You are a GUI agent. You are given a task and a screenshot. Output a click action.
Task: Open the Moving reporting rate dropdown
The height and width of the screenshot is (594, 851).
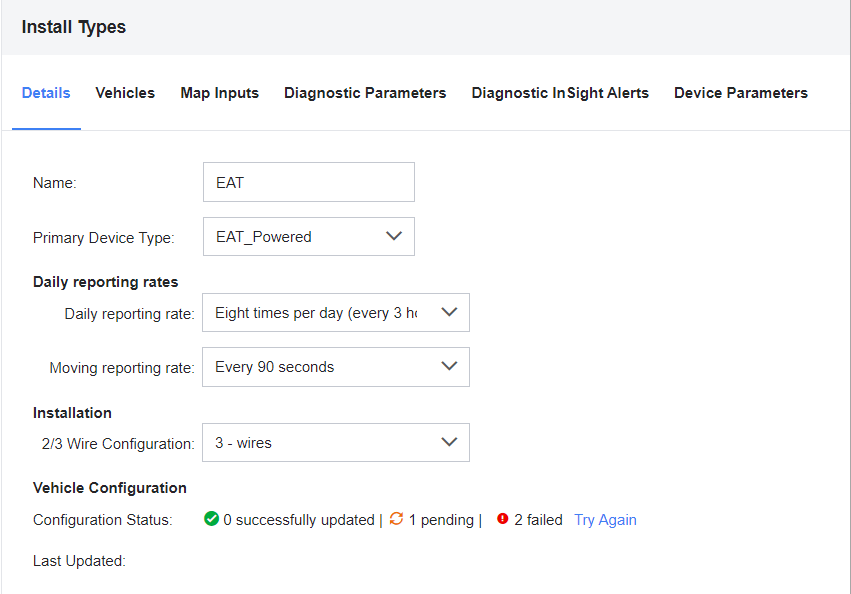coord(335,367)
